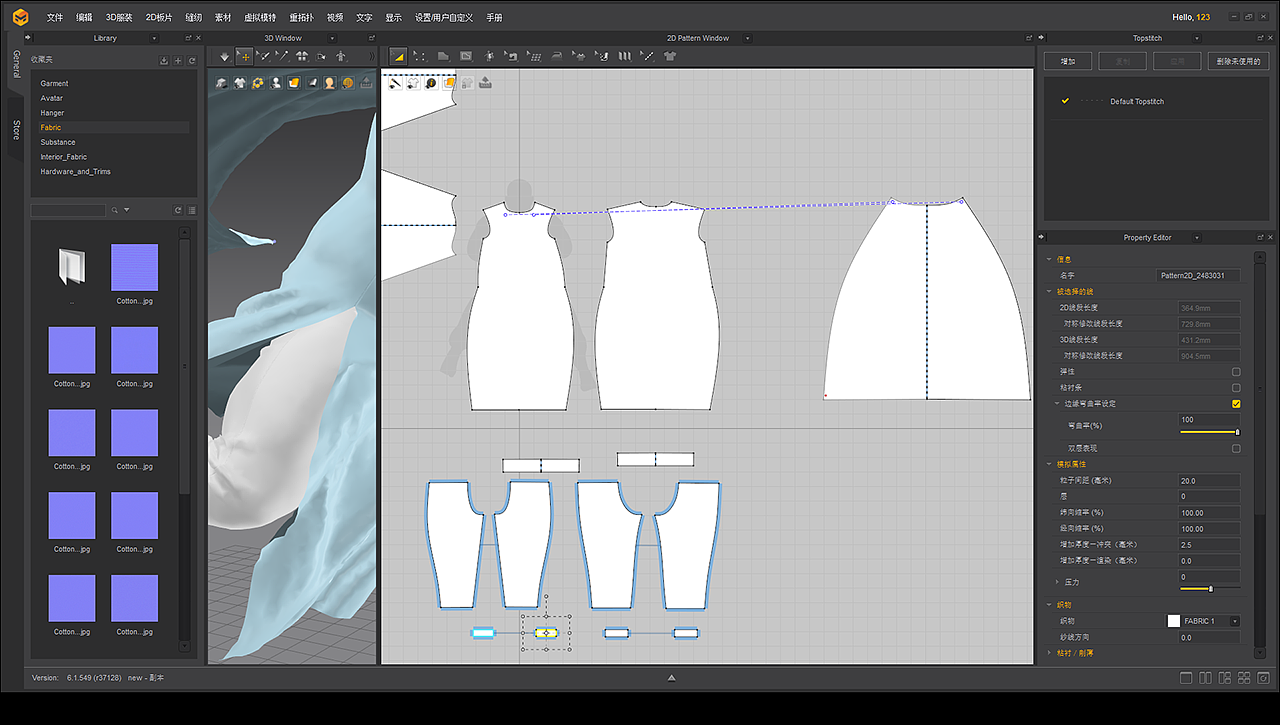Screen dimensions: 1280x725
Task: Open the Library panel dropdown arrow
Action: click(153, 38)
